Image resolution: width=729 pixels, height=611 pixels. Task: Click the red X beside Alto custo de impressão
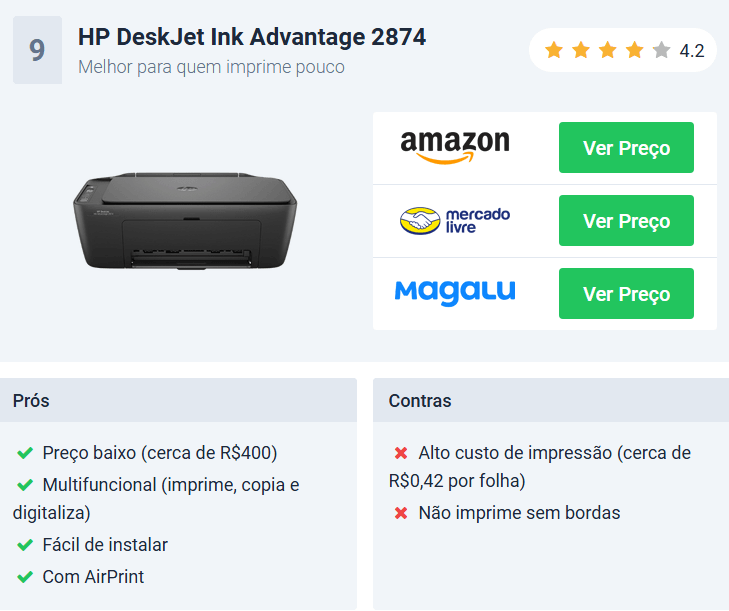tap(401, 452)
